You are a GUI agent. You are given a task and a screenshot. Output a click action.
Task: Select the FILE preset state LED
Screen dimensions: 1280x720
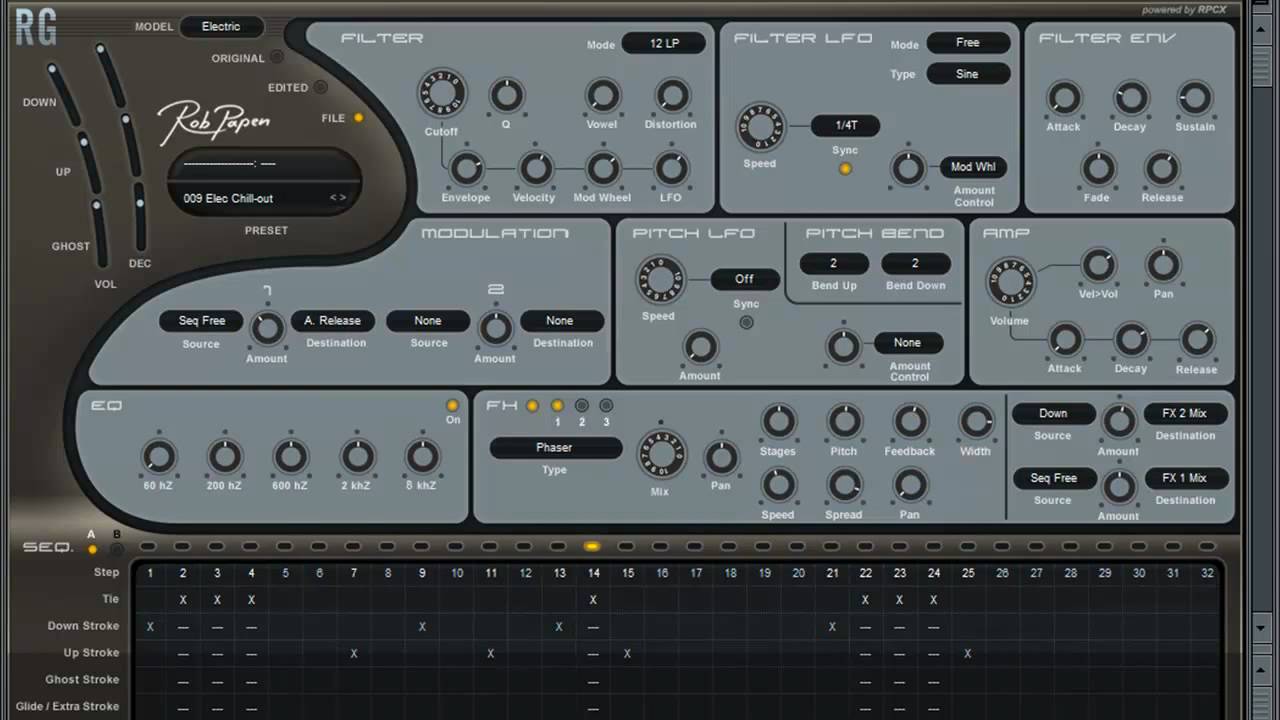[358, 118]
